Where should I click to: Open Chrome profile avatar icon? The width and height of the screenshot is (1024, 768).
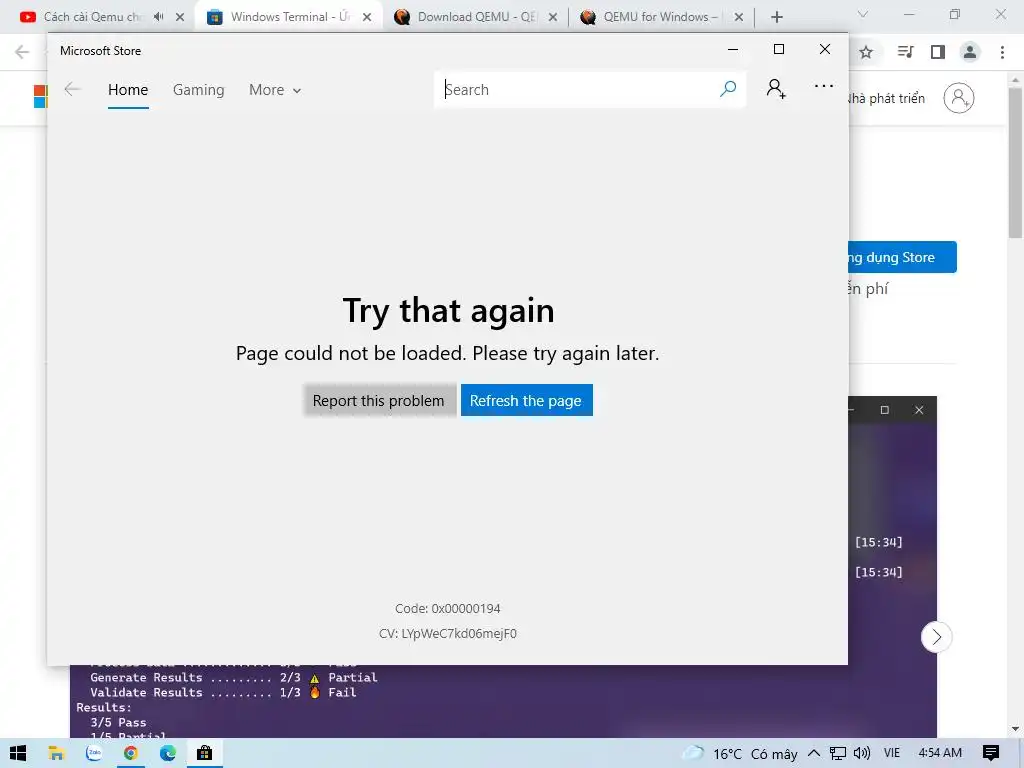(970, 52)
